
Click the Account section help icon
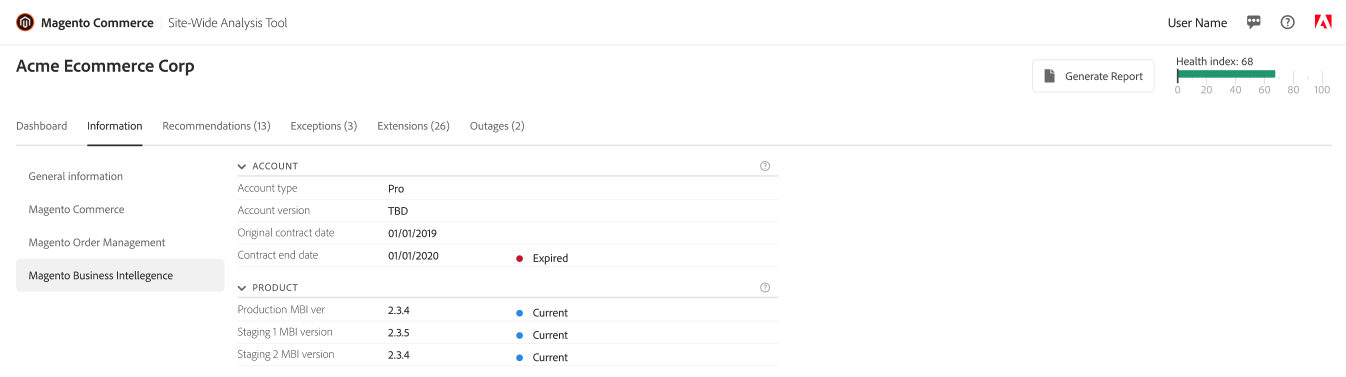point(765,166)
